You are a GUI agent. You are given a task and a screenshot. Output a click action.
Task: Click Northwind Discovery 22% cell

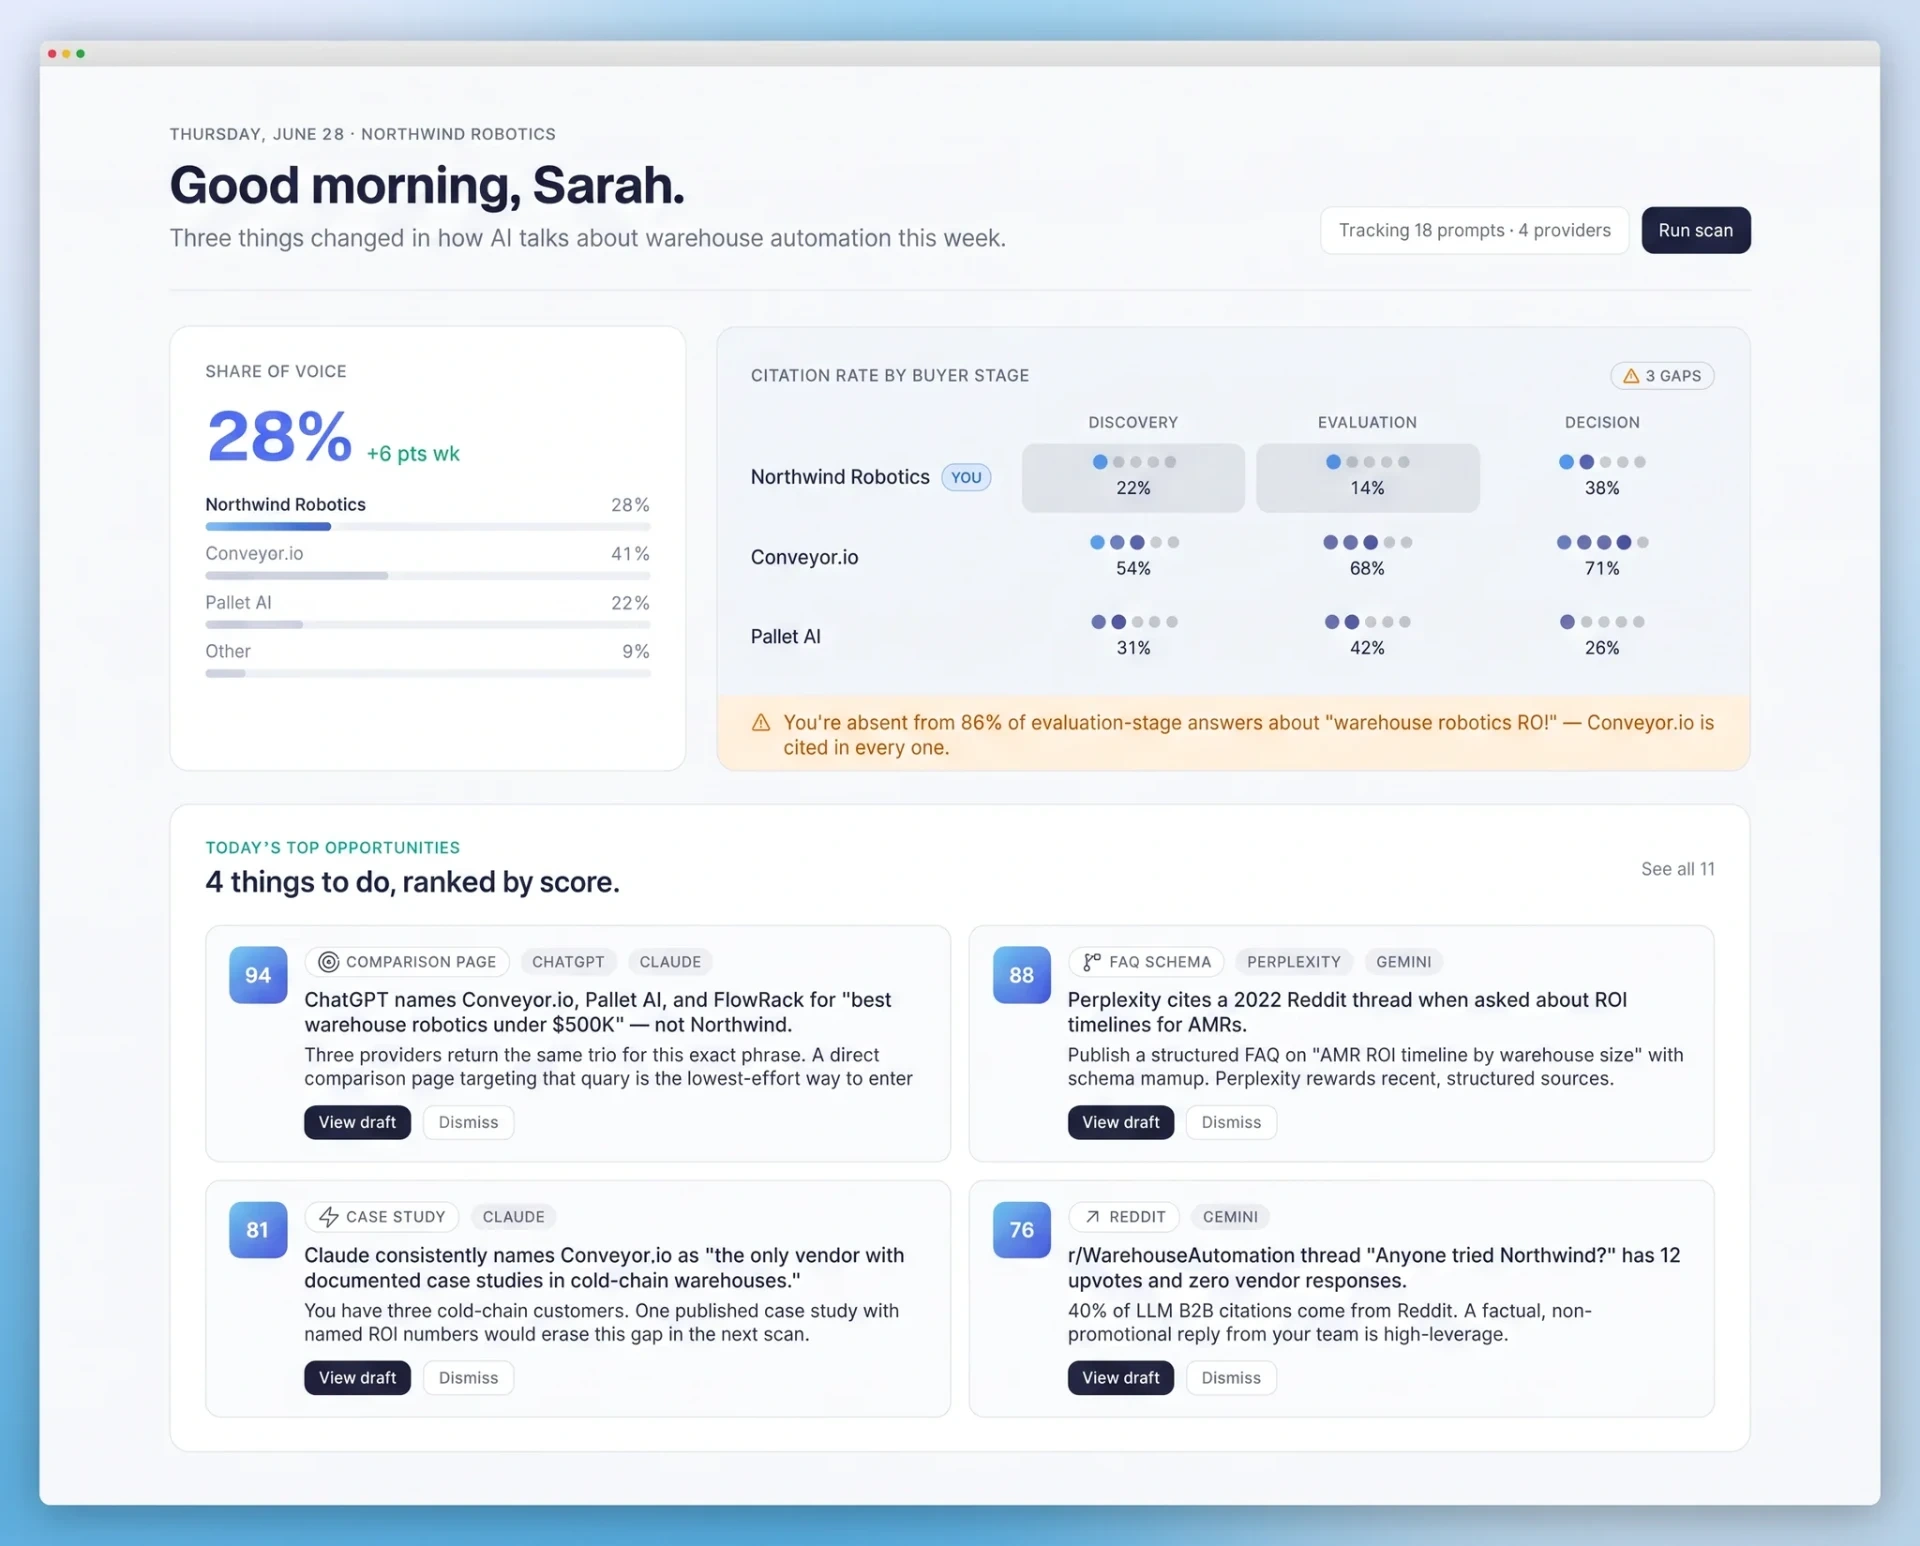[1133, 478]
